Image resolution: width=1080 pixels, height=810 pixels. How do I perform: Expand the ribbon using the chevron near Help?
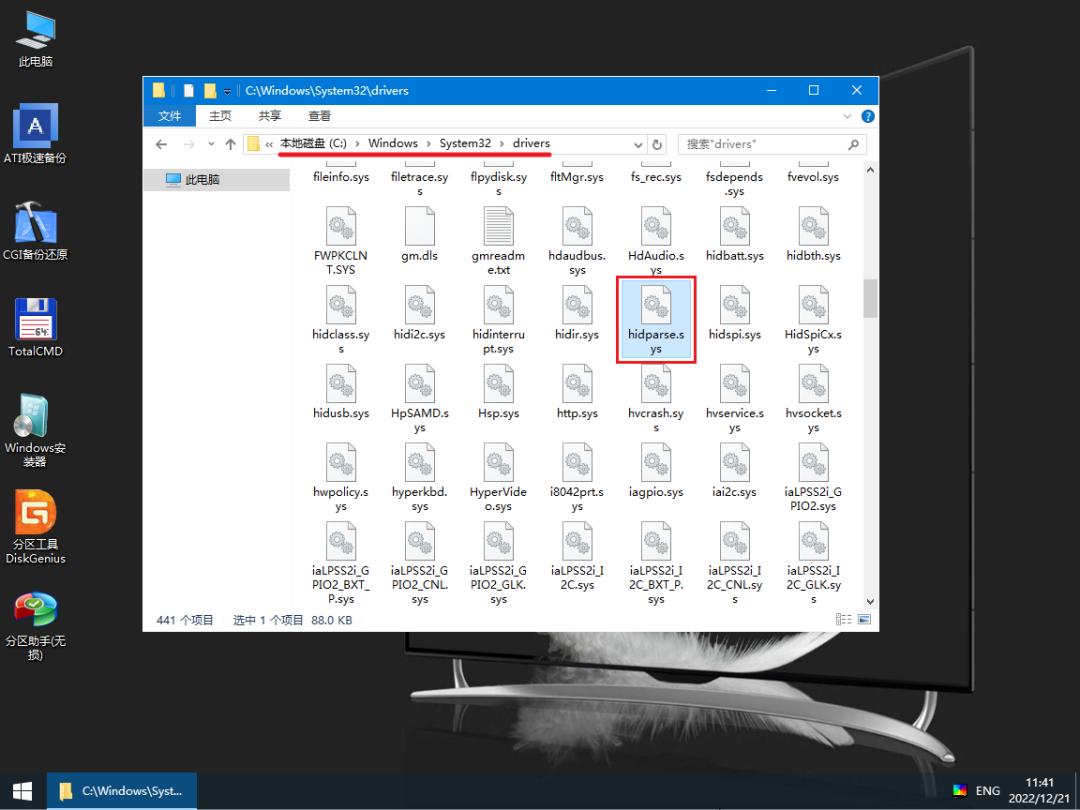[846, 115]
